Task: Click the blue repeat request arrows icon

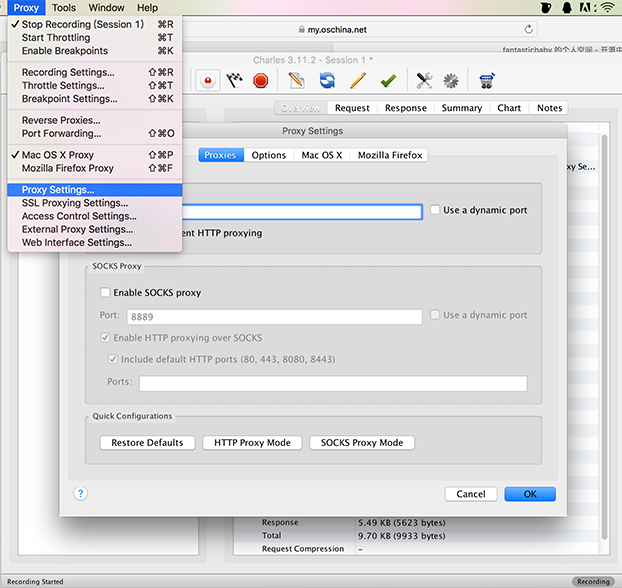Action: (x=327, y=81)
